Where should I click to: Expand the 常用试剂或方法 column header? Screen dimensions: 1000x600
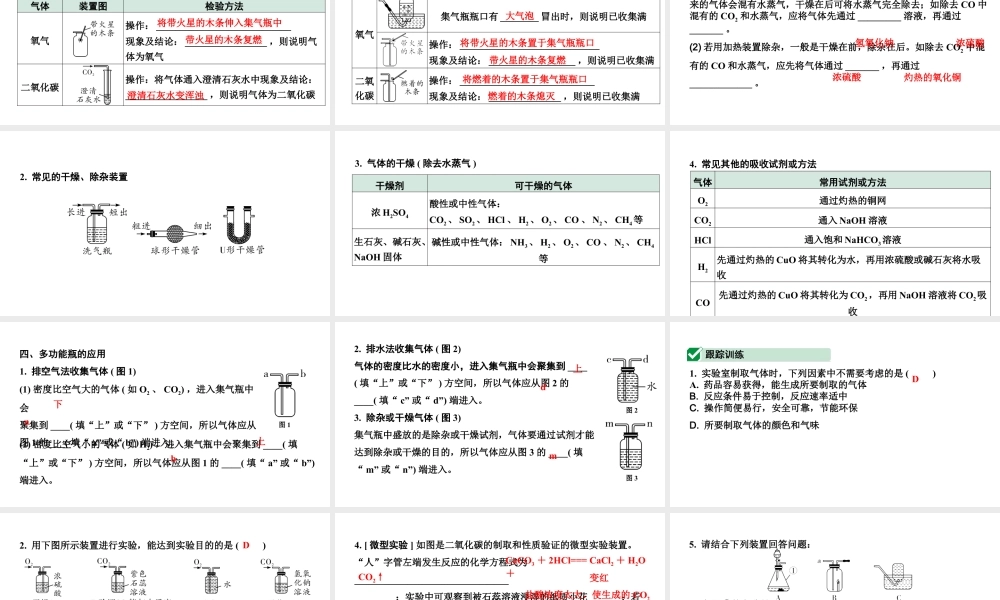click(855, 182)
